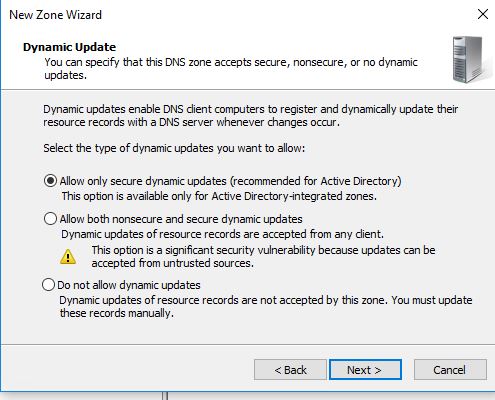
Task: Click the 'Do not allow dynamic updates' label text
Action: (129, 285)
